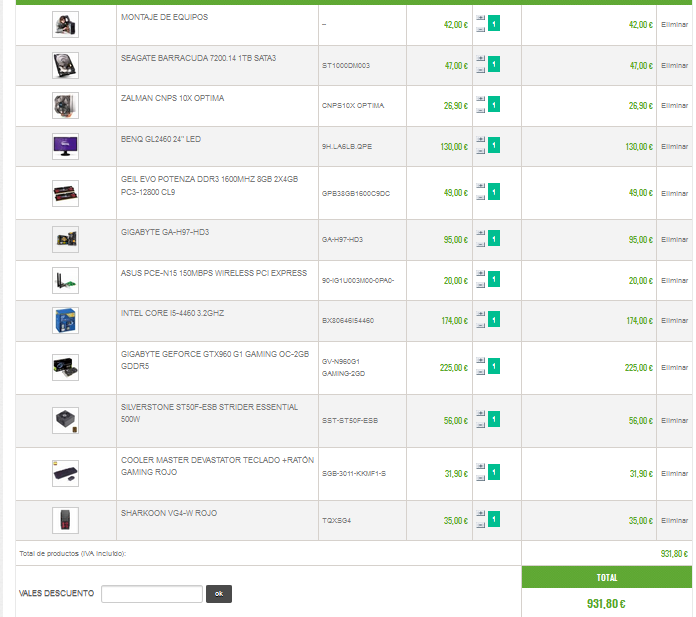Decrease quantity of BenQ GL2460 monitor
The height and width of the screenshot is (617, 696).
pyautogui.click(x=480, y=151)
